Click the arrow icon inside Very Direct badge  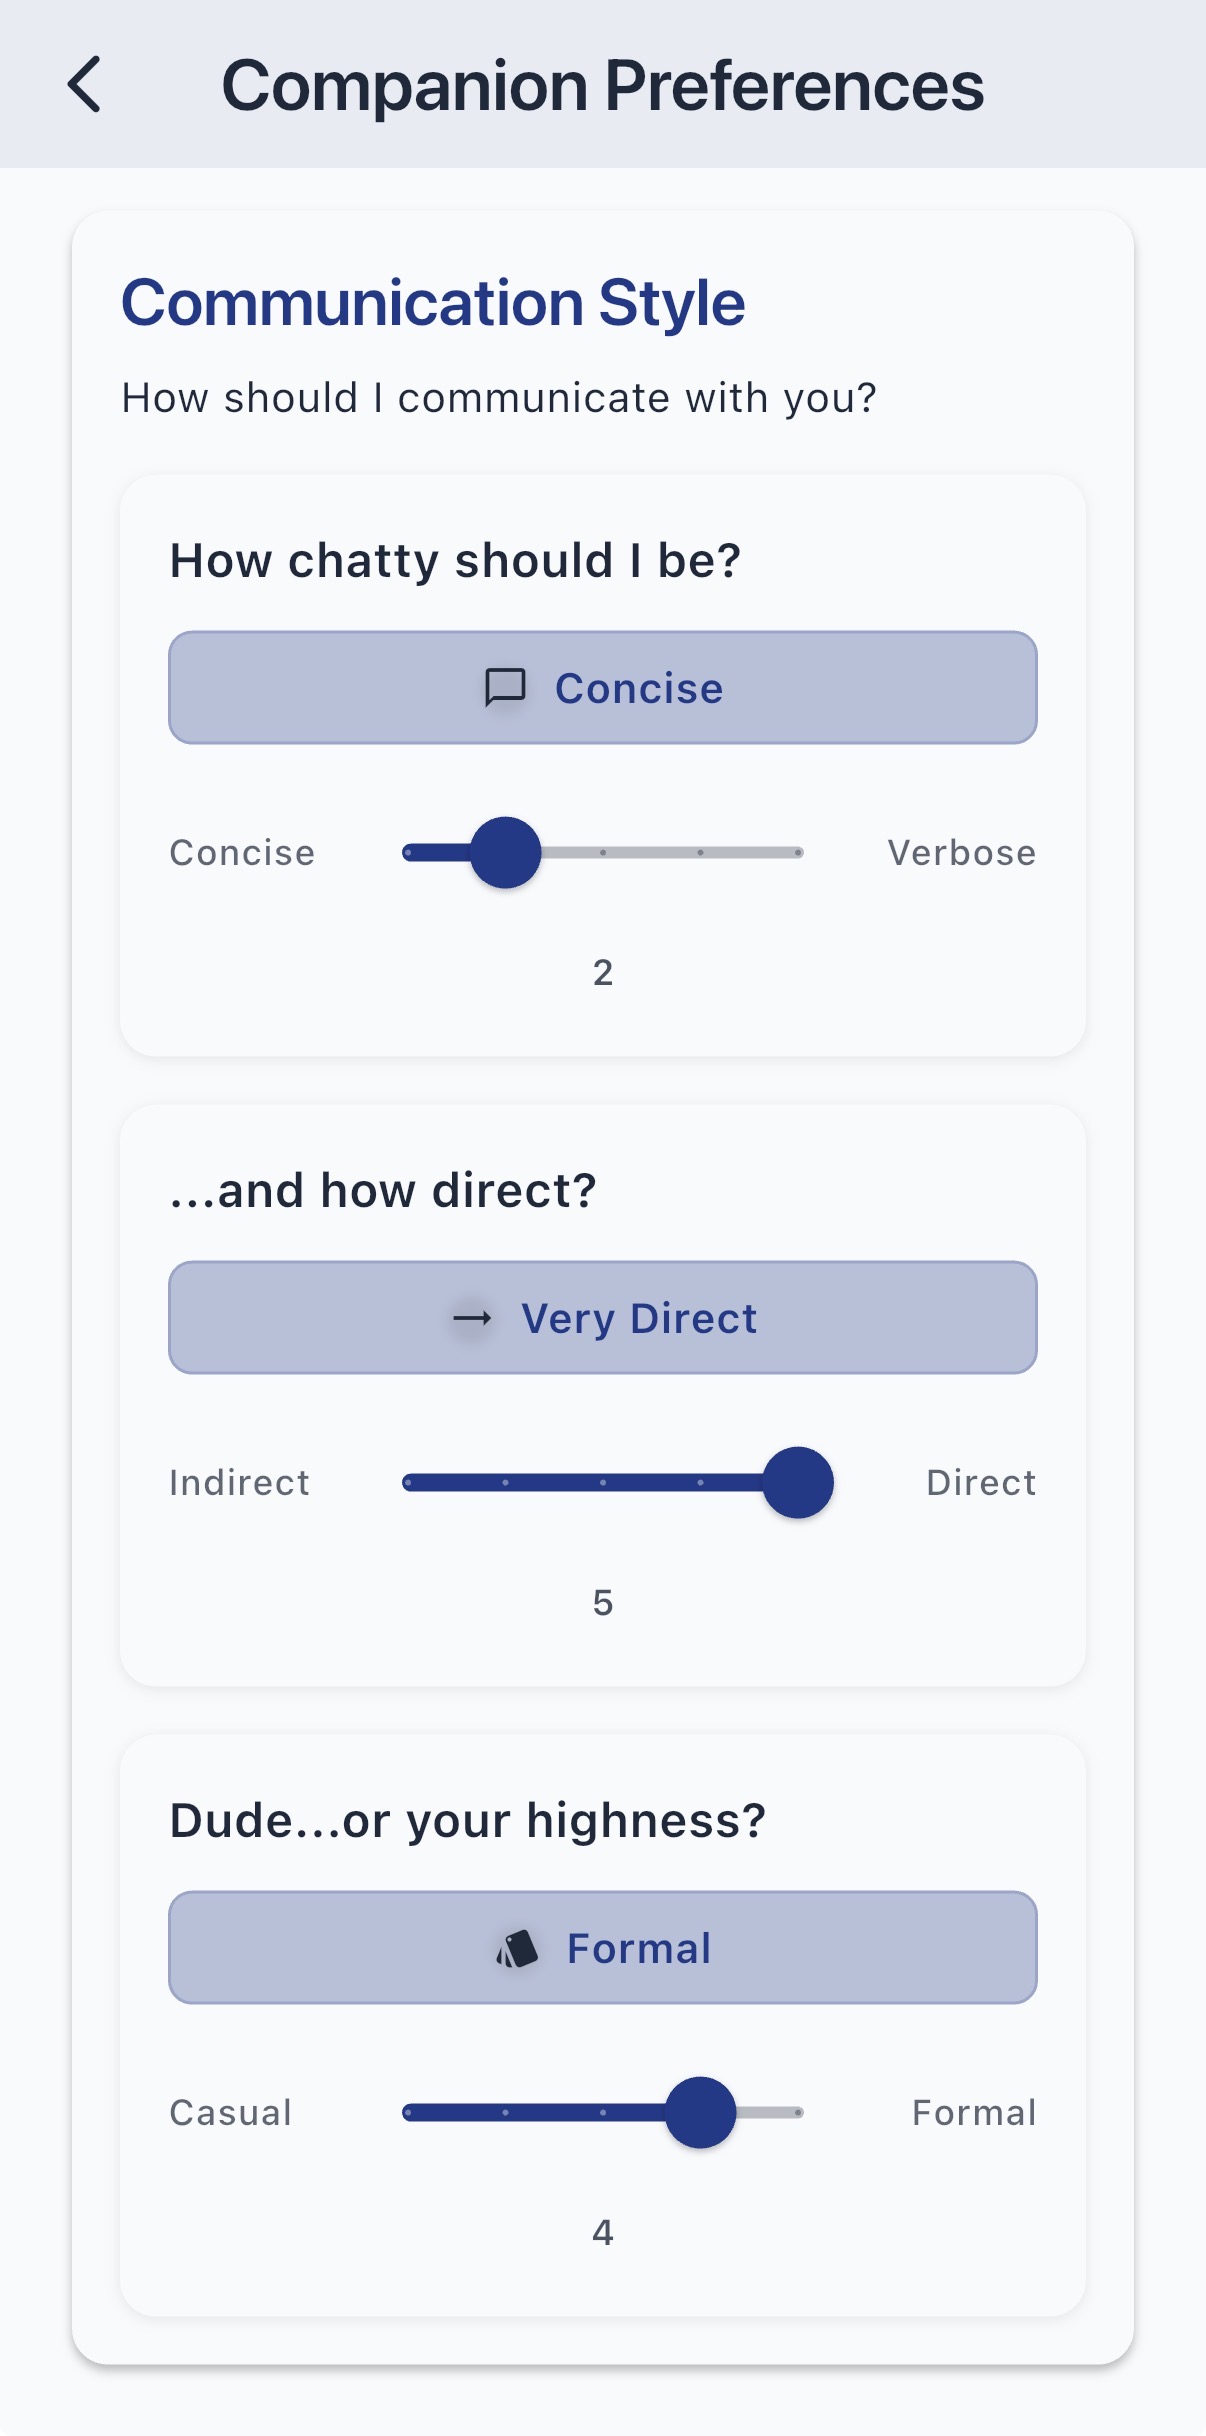point(471,1318)
